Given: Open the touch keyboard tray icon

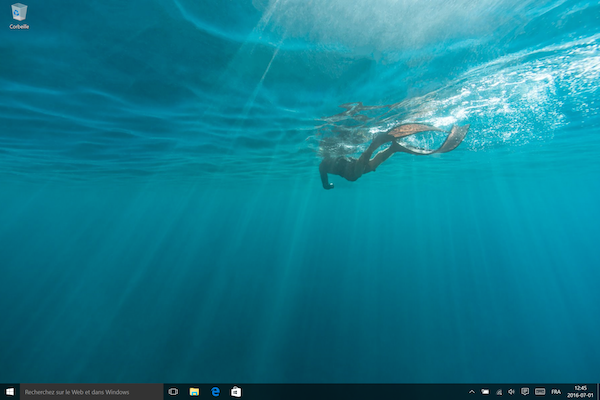Looking at the screenshot, I should tap(540, 391).
